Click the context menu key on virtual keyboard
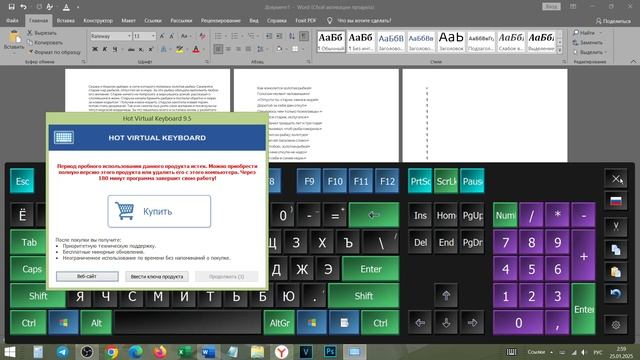The image size is (640, 360). coord(344,323)
